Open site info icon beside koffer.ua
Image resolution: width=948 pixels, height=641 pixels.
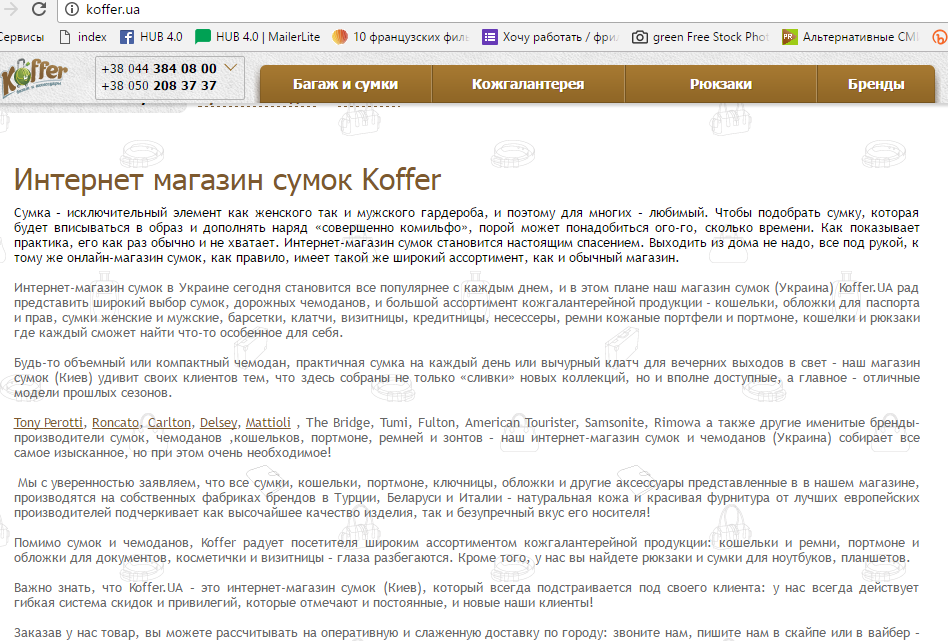(x=72, y=9)
